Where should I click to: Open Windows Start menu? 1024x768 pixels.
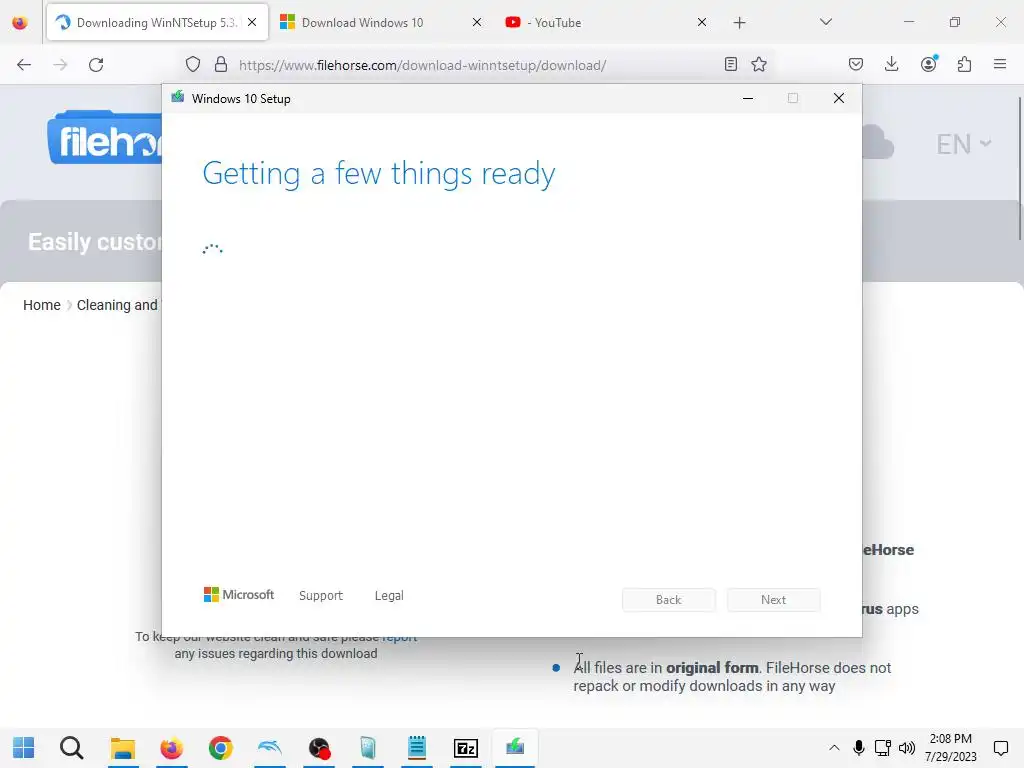pyautogui.click(x=24, y=748)
